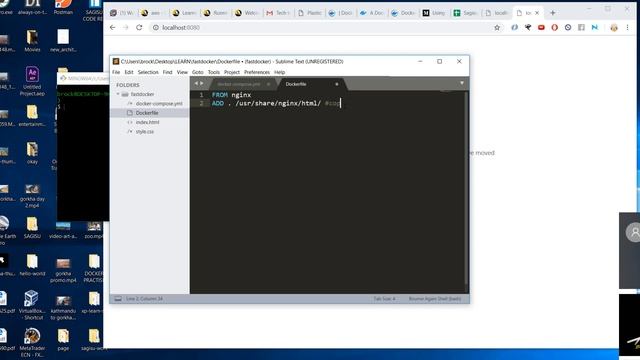Viewport: 640px width, 360px height.
Task: Open a new Chrome tab with plus
Action: pyautogui.click(x=553, y=13)
